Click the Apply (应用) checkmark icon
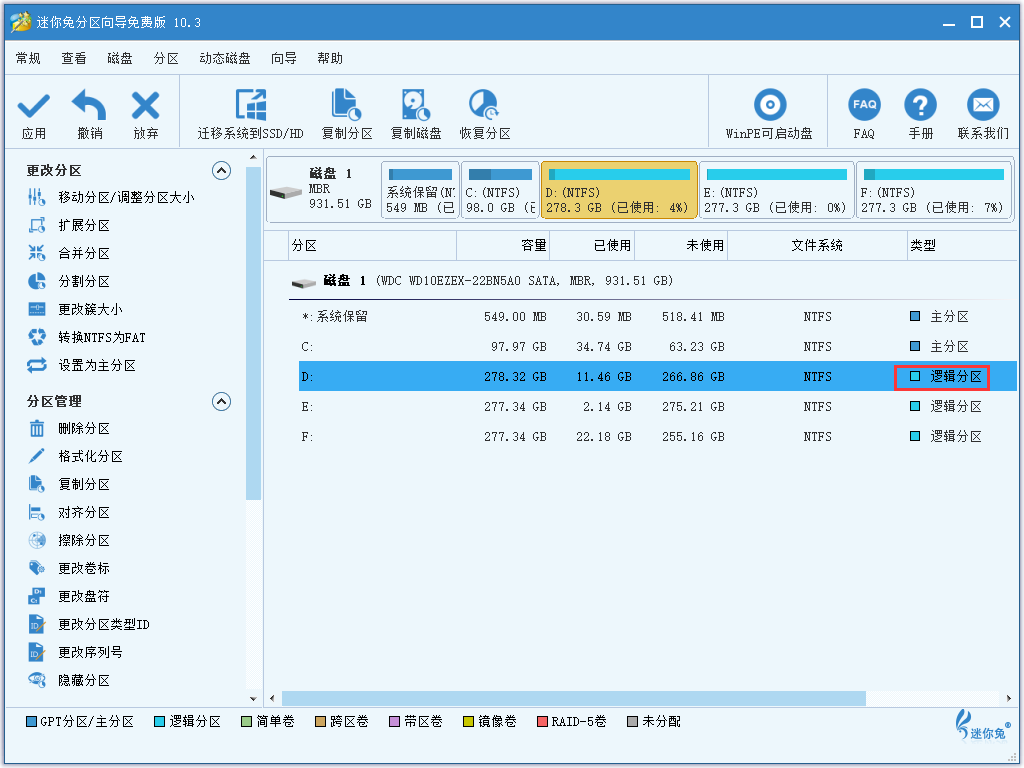The height and width of the screenshot is (768, 1024). (33, 106)
